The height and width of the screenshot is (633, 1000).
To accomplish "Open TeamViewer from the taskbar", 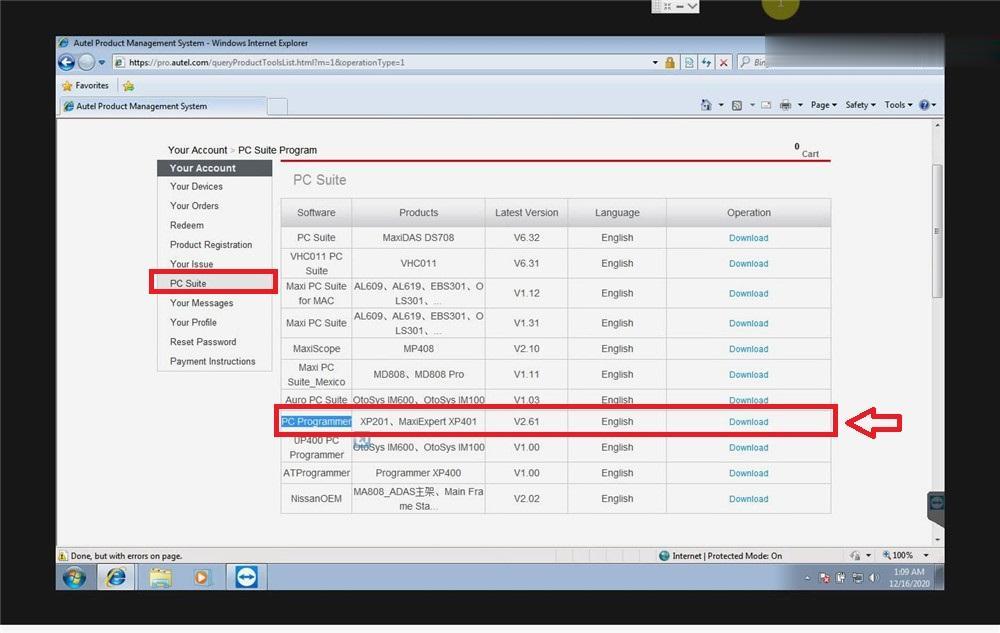I will pyautogui.click(x=246, y=578).
